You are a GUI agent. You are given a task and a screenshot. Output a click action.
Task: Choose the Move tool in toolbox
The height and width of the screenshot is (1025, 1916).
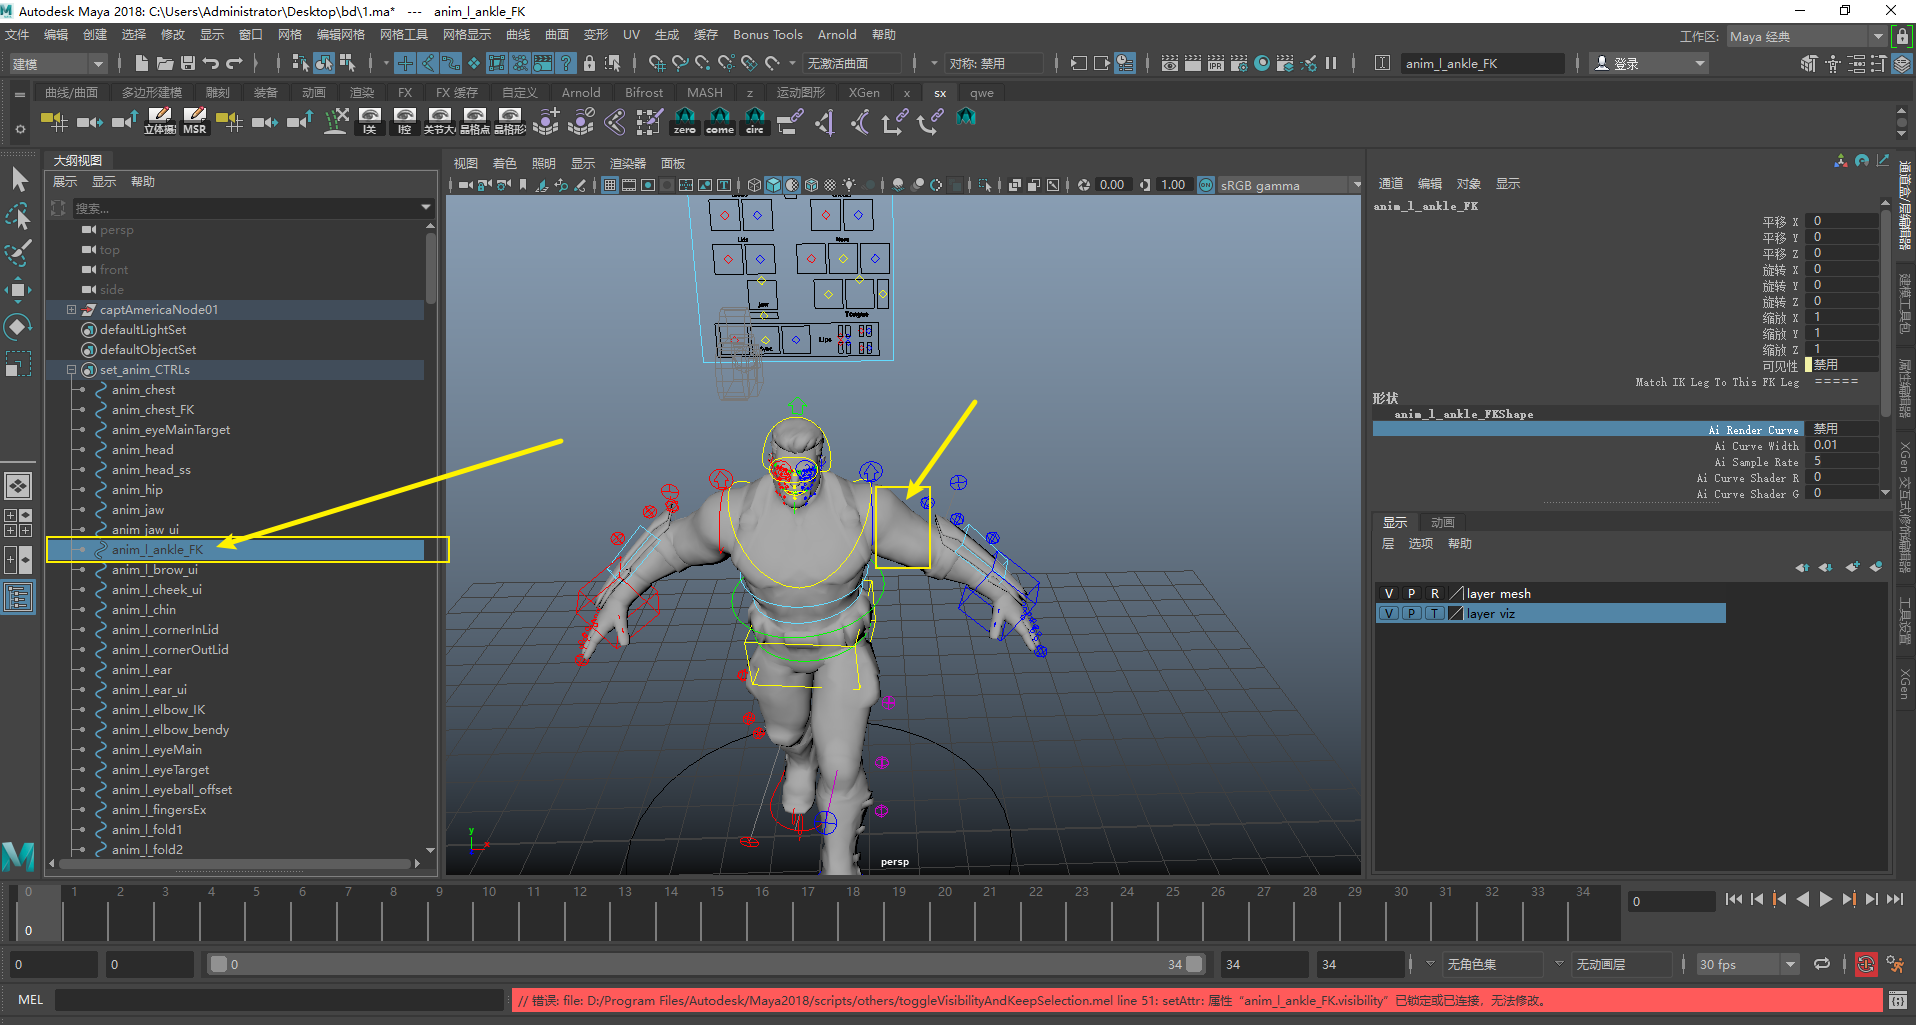[18, 290]
